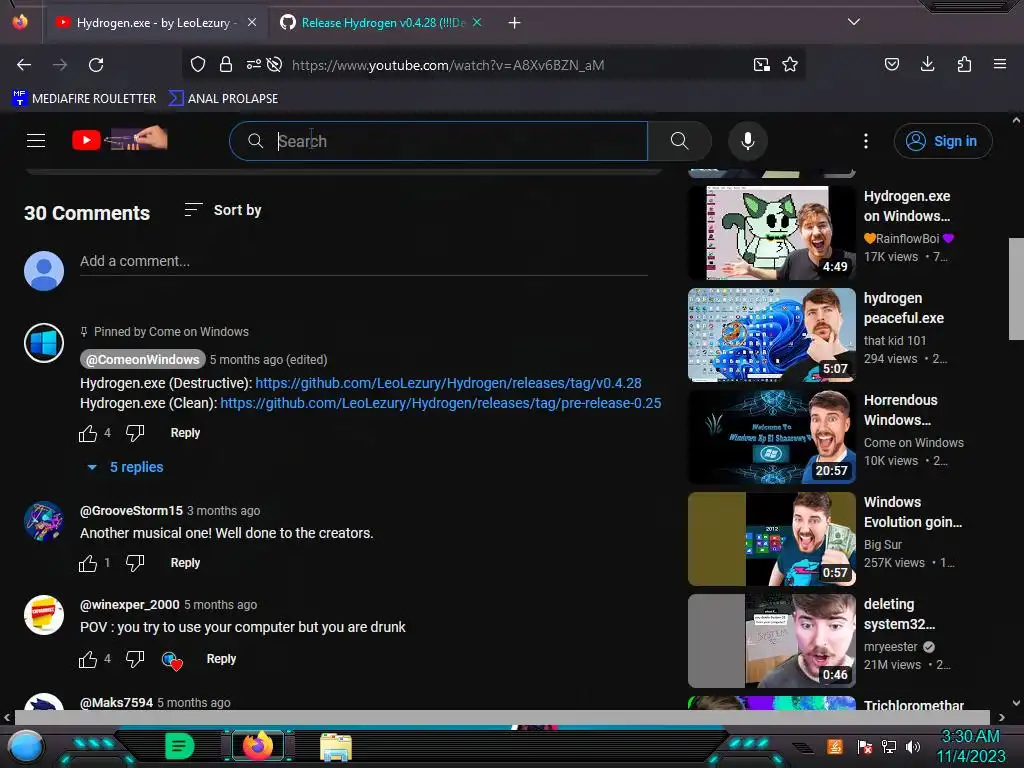Click the Add a comment field
This screenshot has width=1024, height=768.
tap(364, 261)
